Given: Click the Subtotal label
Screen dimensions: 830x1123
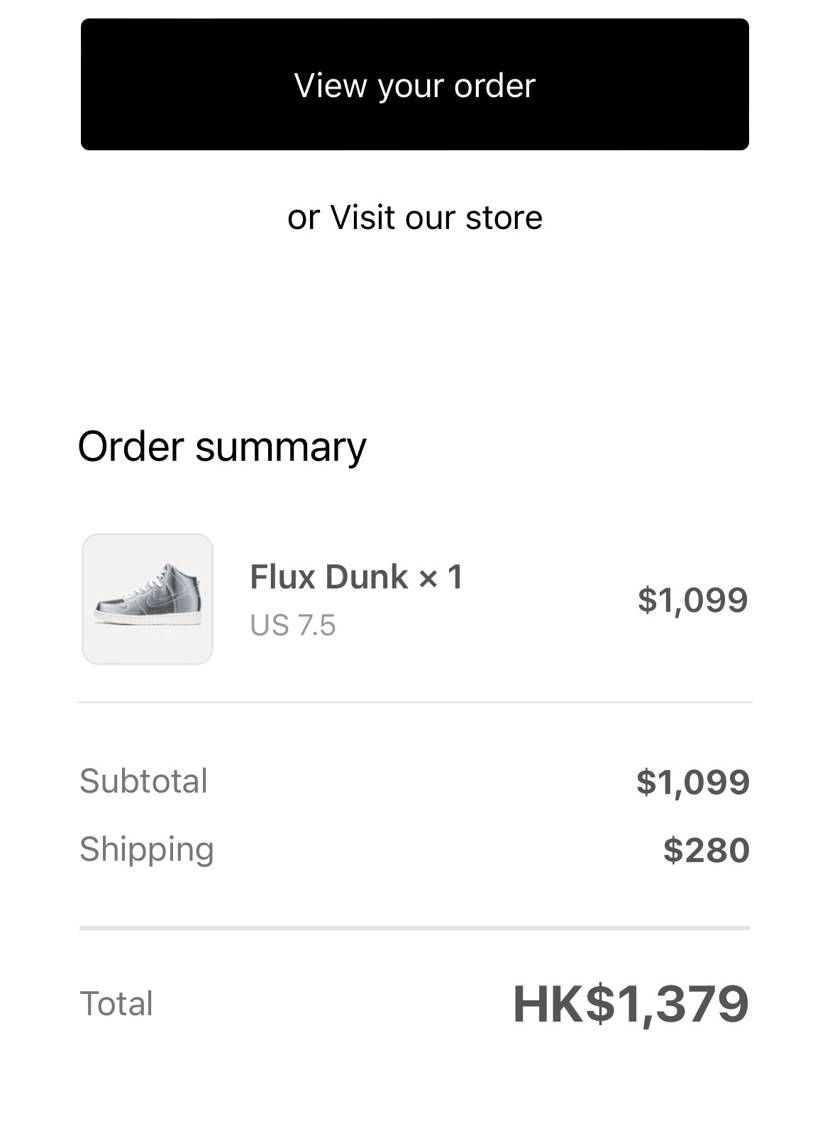Looking at the screenshot, I should [144, 781].
